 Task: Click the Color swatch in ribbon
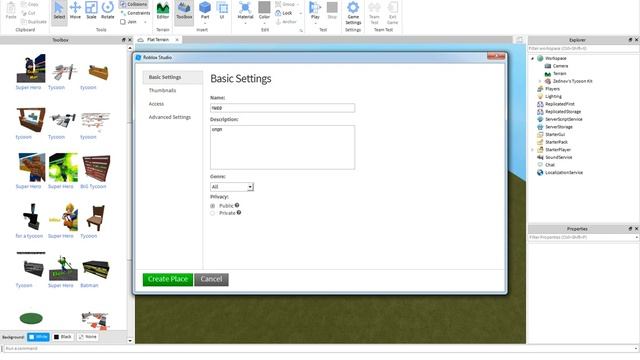pos(264,7)
